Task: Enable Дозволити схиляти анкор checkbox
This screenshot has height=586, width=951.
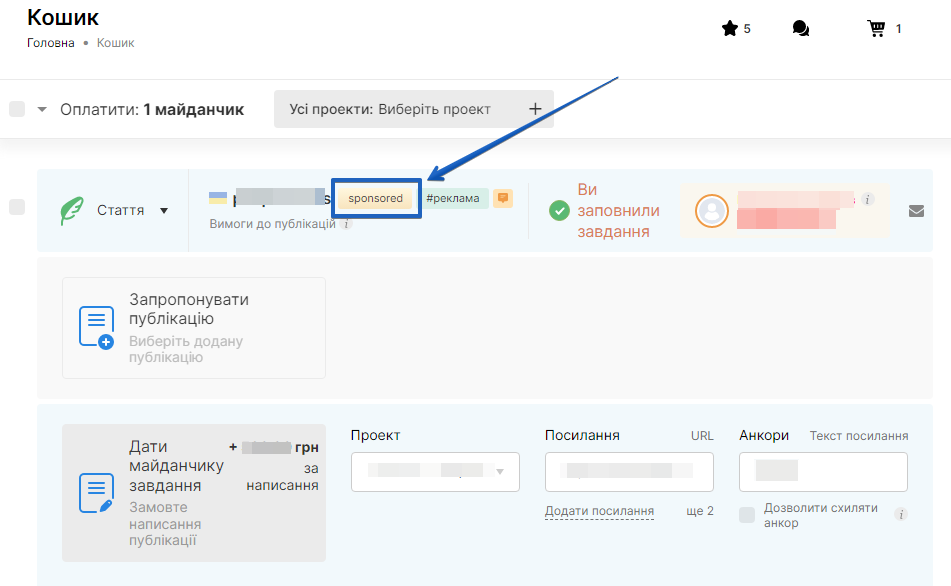Action: [747, 514]
